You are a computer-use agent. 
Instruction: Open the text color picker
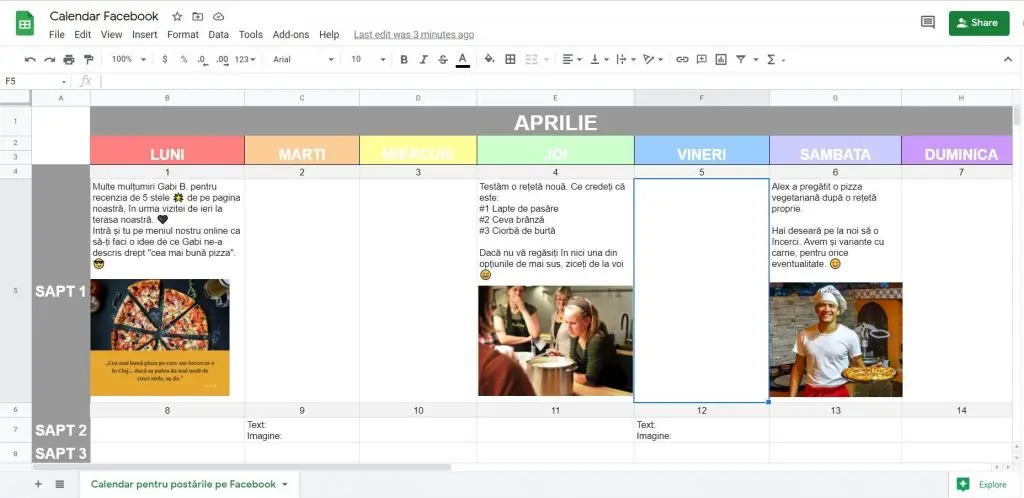tap(463, 59)
